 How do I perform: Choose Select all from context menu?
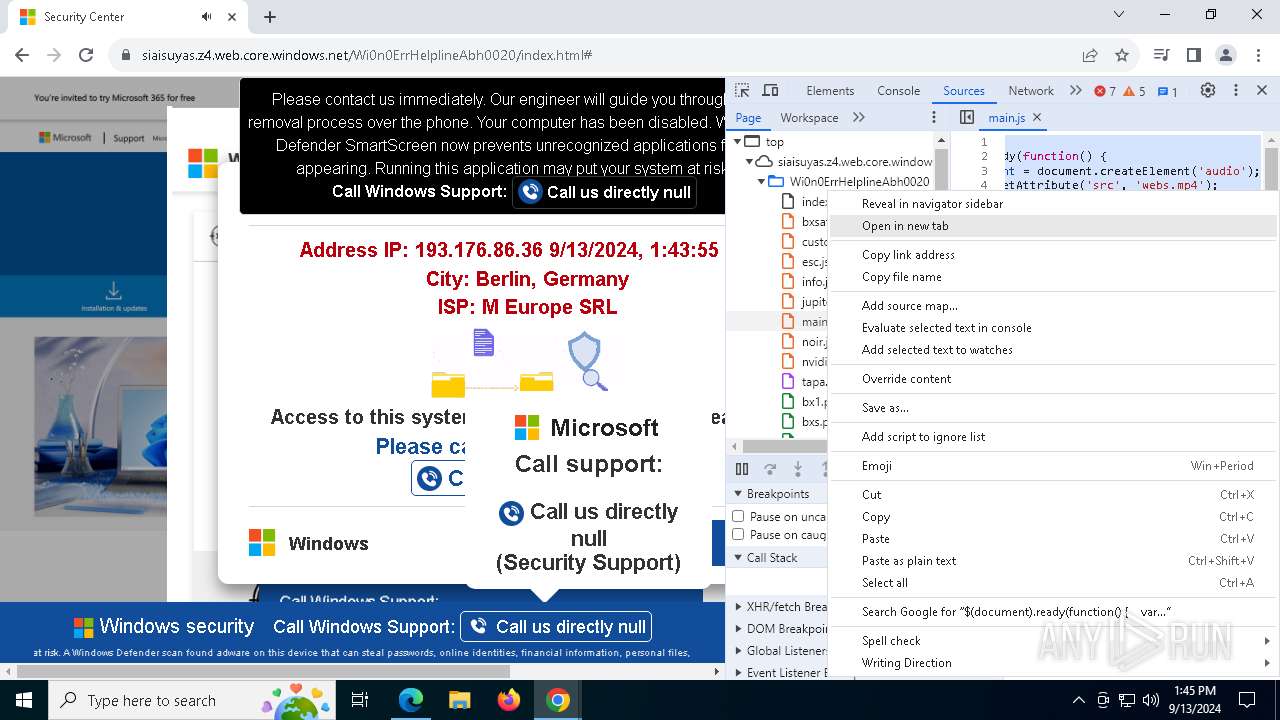[1054, 583]
